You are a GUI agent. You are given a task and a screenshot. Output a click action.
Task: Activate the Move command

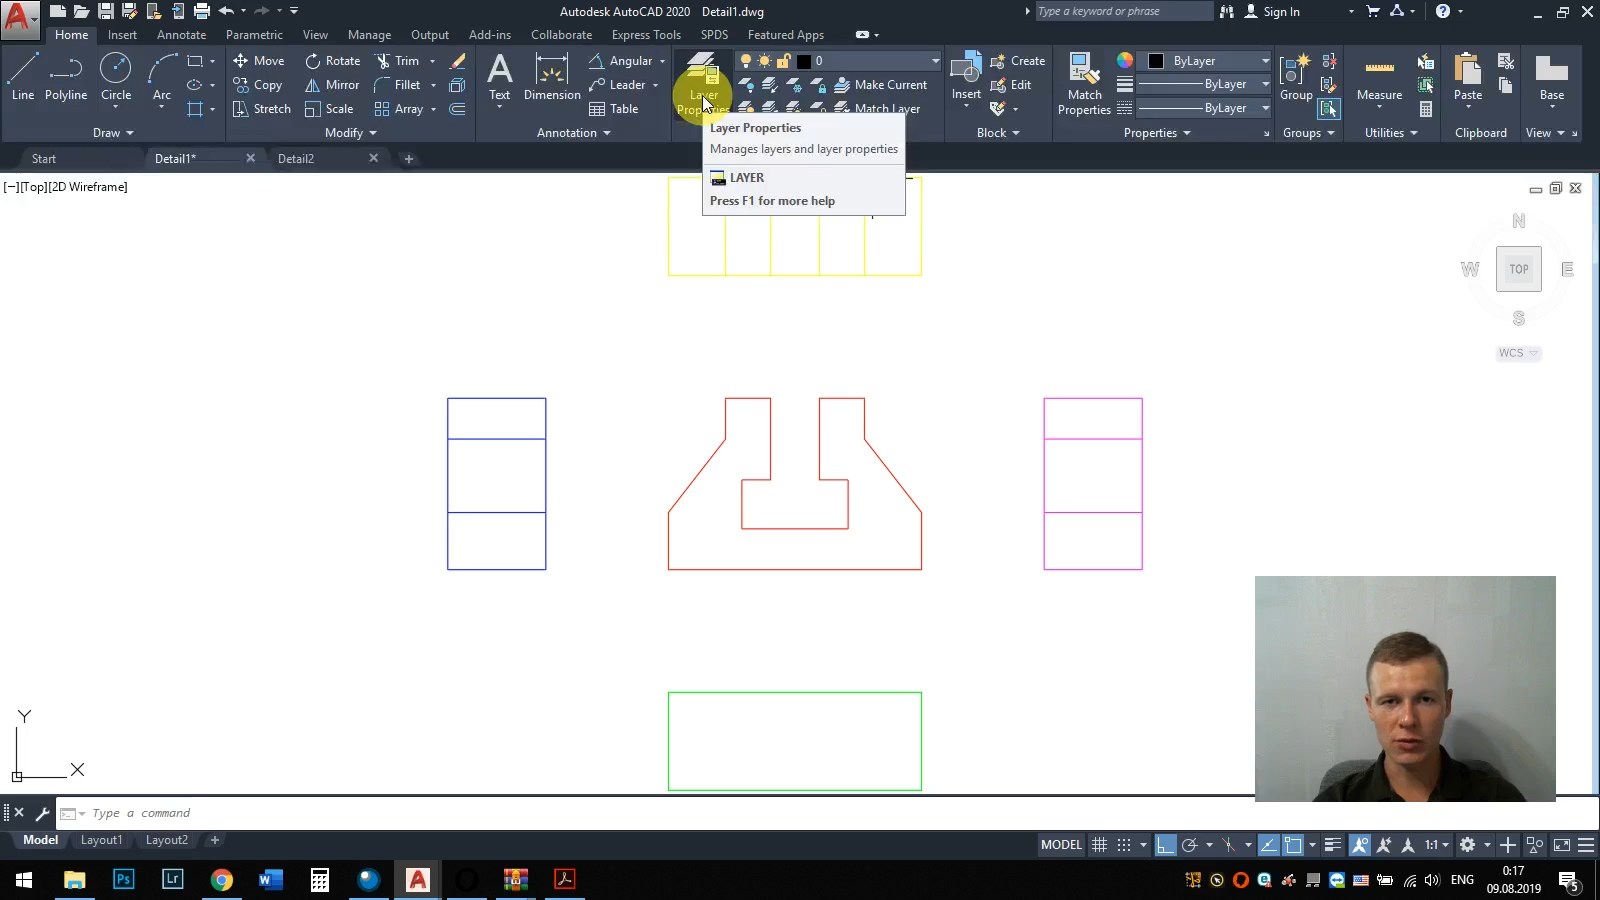pos(259,61)
